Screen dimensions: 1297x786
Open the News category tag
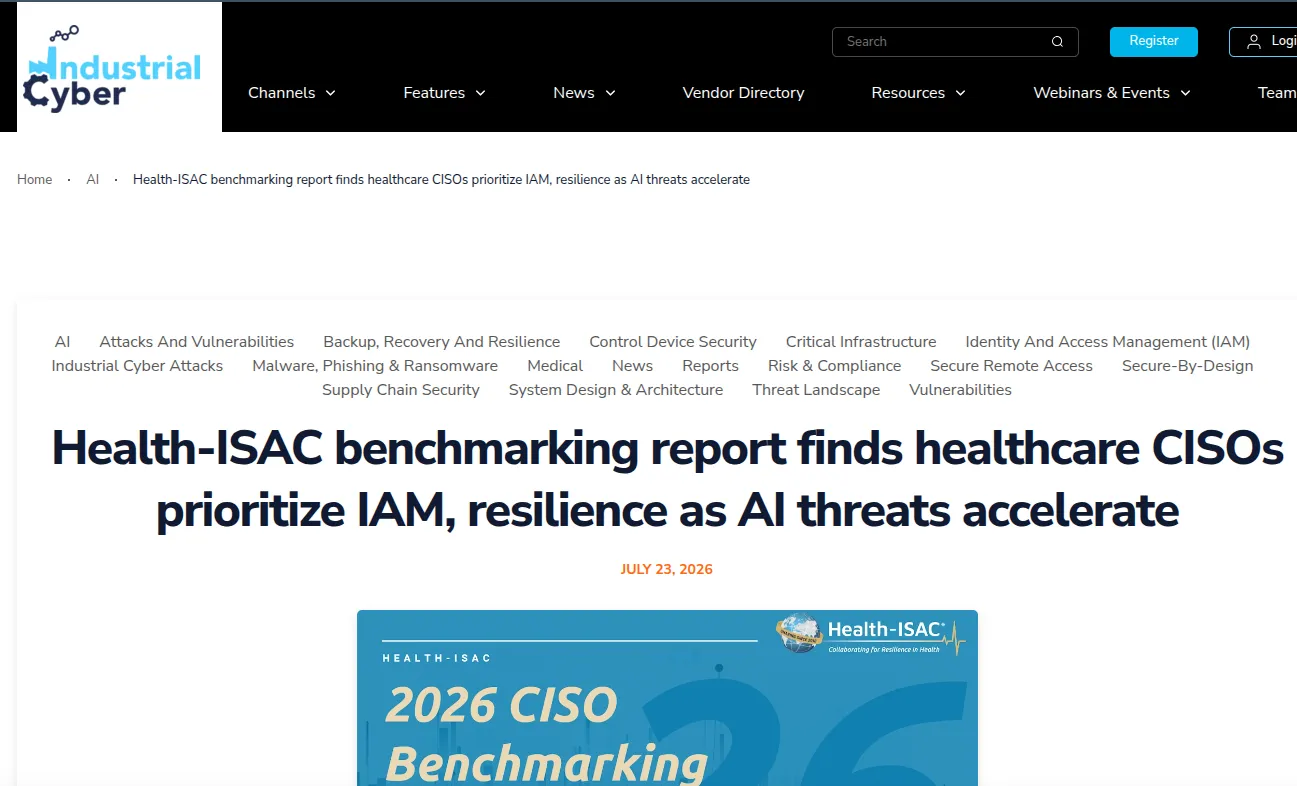632,366
